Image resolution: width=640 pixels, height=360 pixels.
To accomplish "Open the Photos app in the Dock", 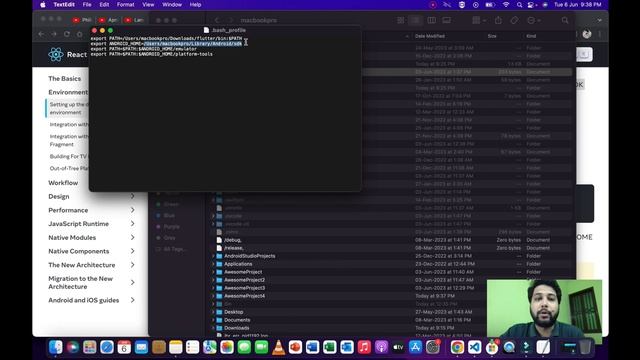I will pos(227,347).
